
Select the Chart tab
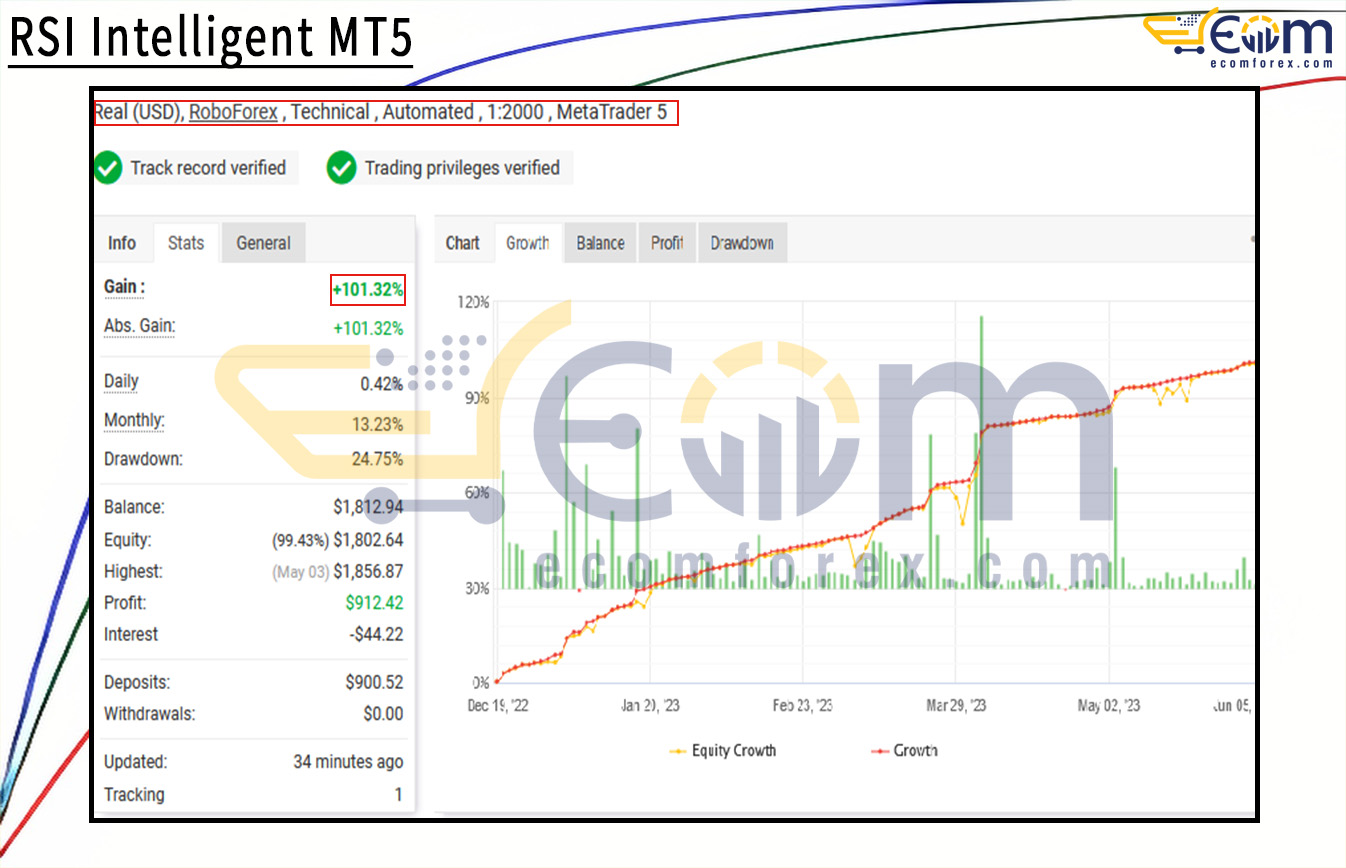462,243
